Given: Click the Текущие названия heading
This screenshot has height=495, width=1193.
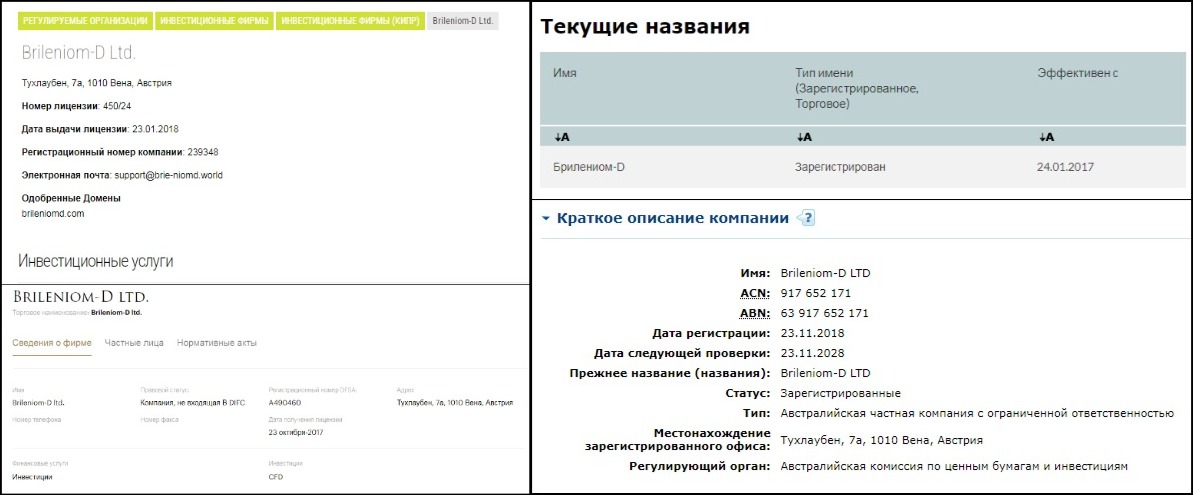Looking at the screenshot, I should (x=645, y=27).
